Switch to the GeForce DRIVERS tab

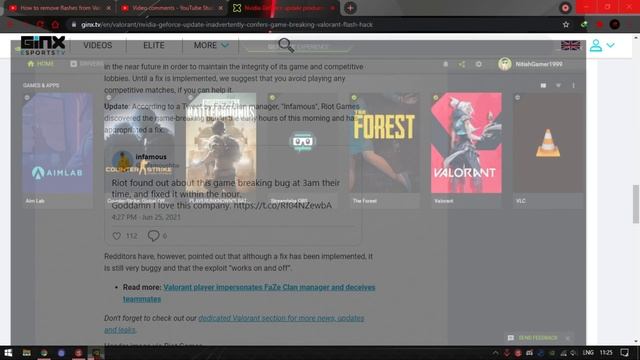point(87,64)
